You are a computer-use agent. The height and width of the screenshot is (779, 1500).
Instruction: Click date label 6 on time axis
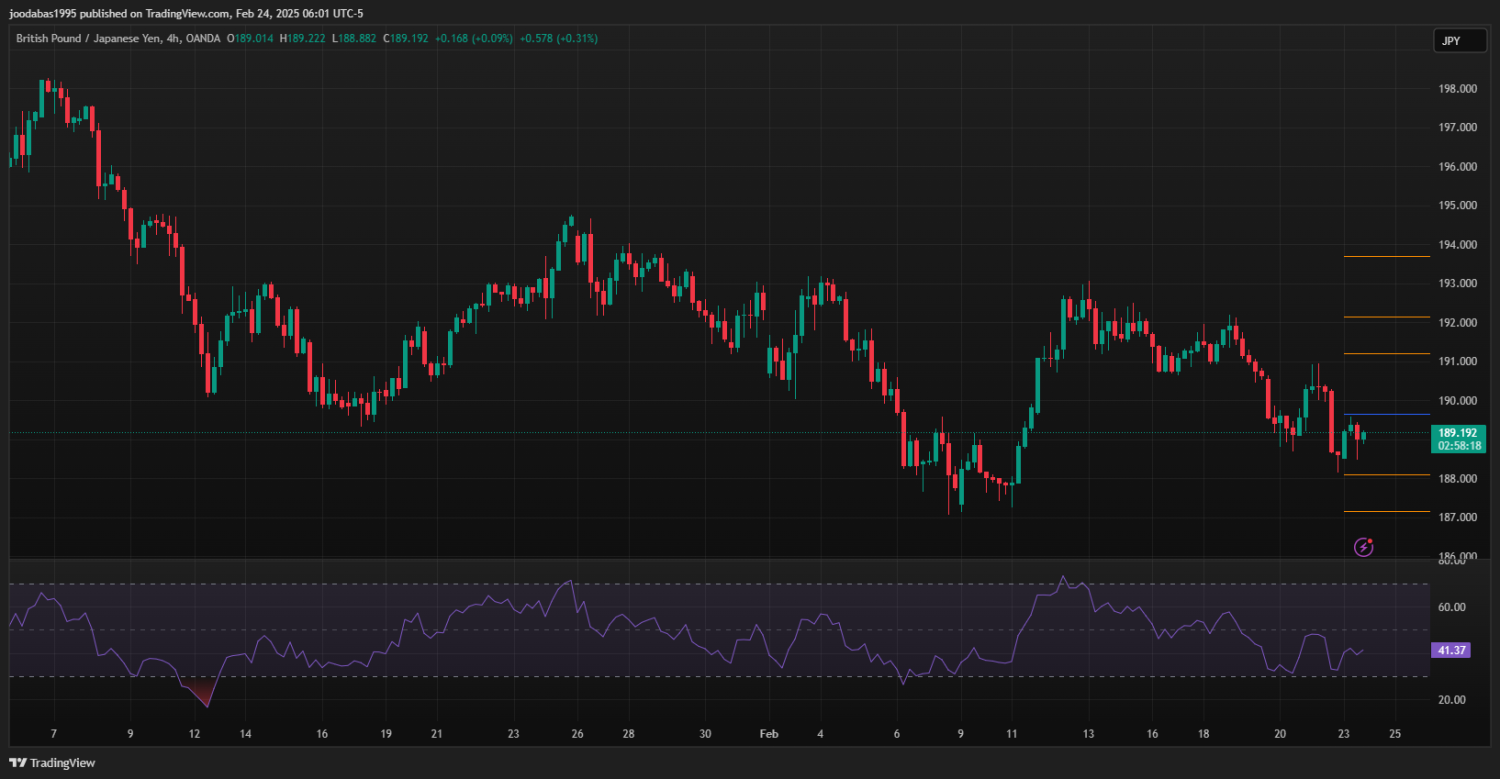[897, 734]
